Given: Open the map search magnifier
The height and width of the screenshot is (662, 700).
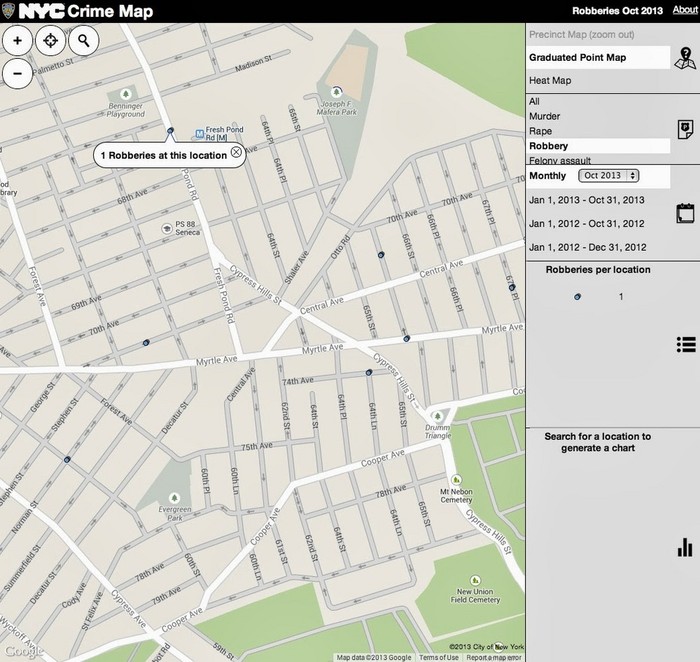Looking at the screenshot, I should tap(83, 41).
